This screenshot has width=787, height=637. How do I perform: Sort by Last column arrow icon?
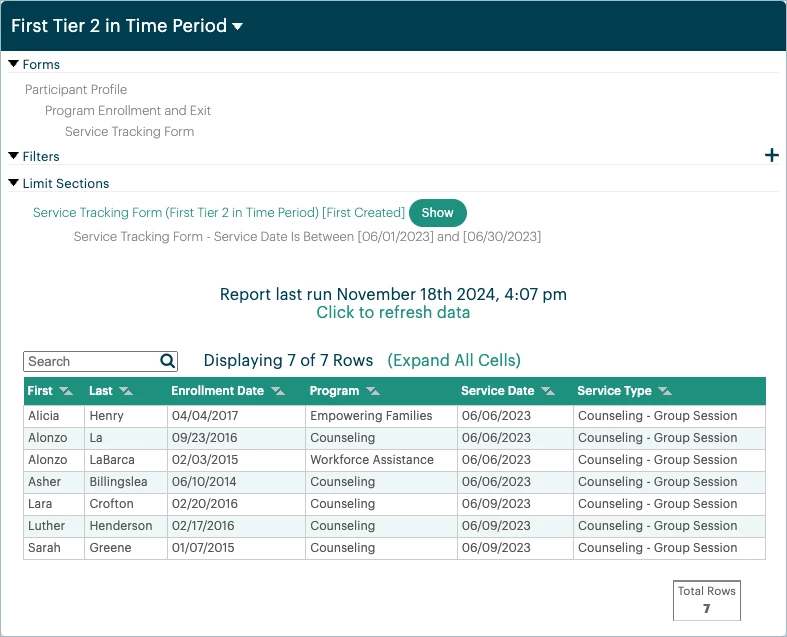pos(126,391)
